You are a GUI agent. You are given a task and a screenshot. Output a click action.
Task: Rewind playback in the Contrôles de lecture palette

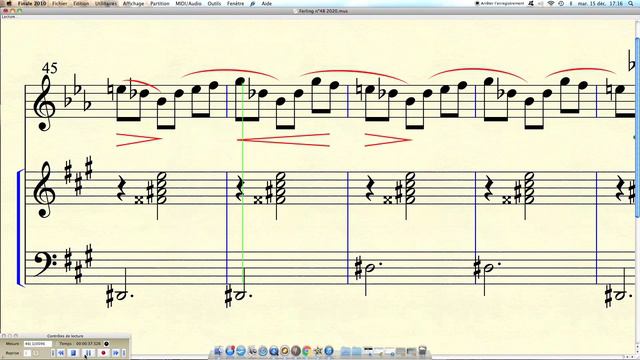tap(60, 353)
